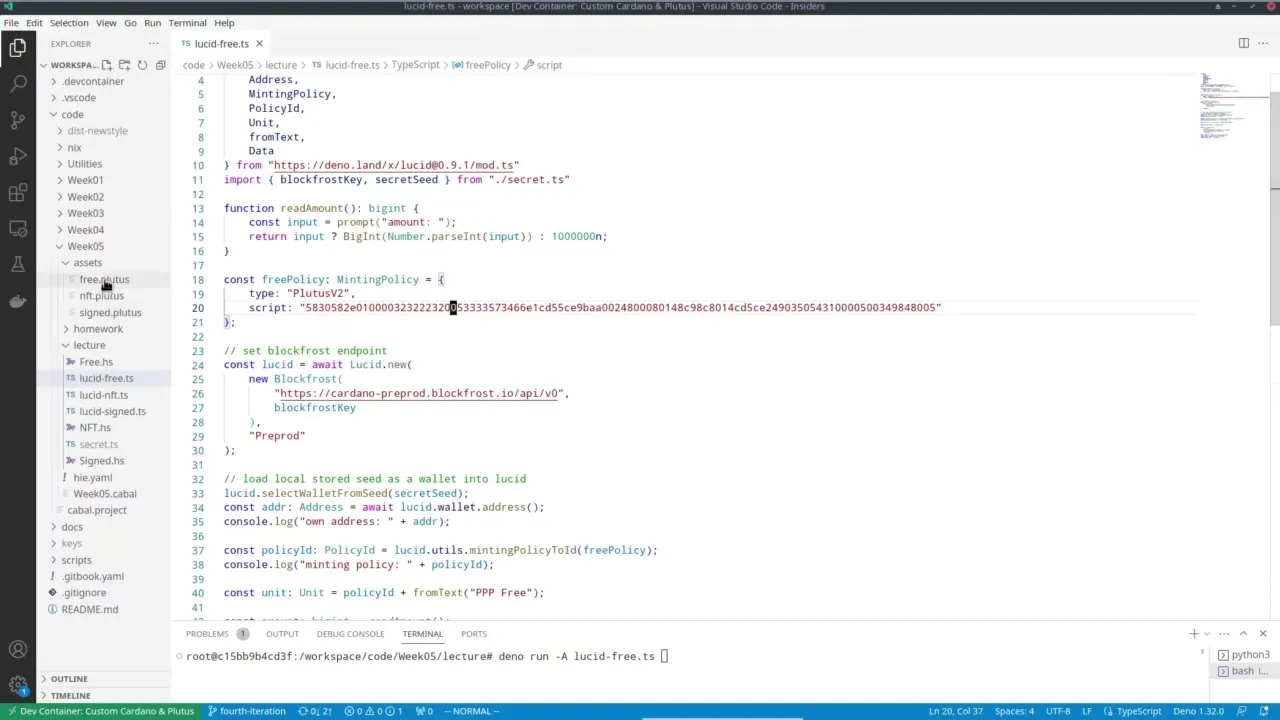Collapse all folders in Explorer
Viewport: 1280px width, 720px height.
pos(160,65)
